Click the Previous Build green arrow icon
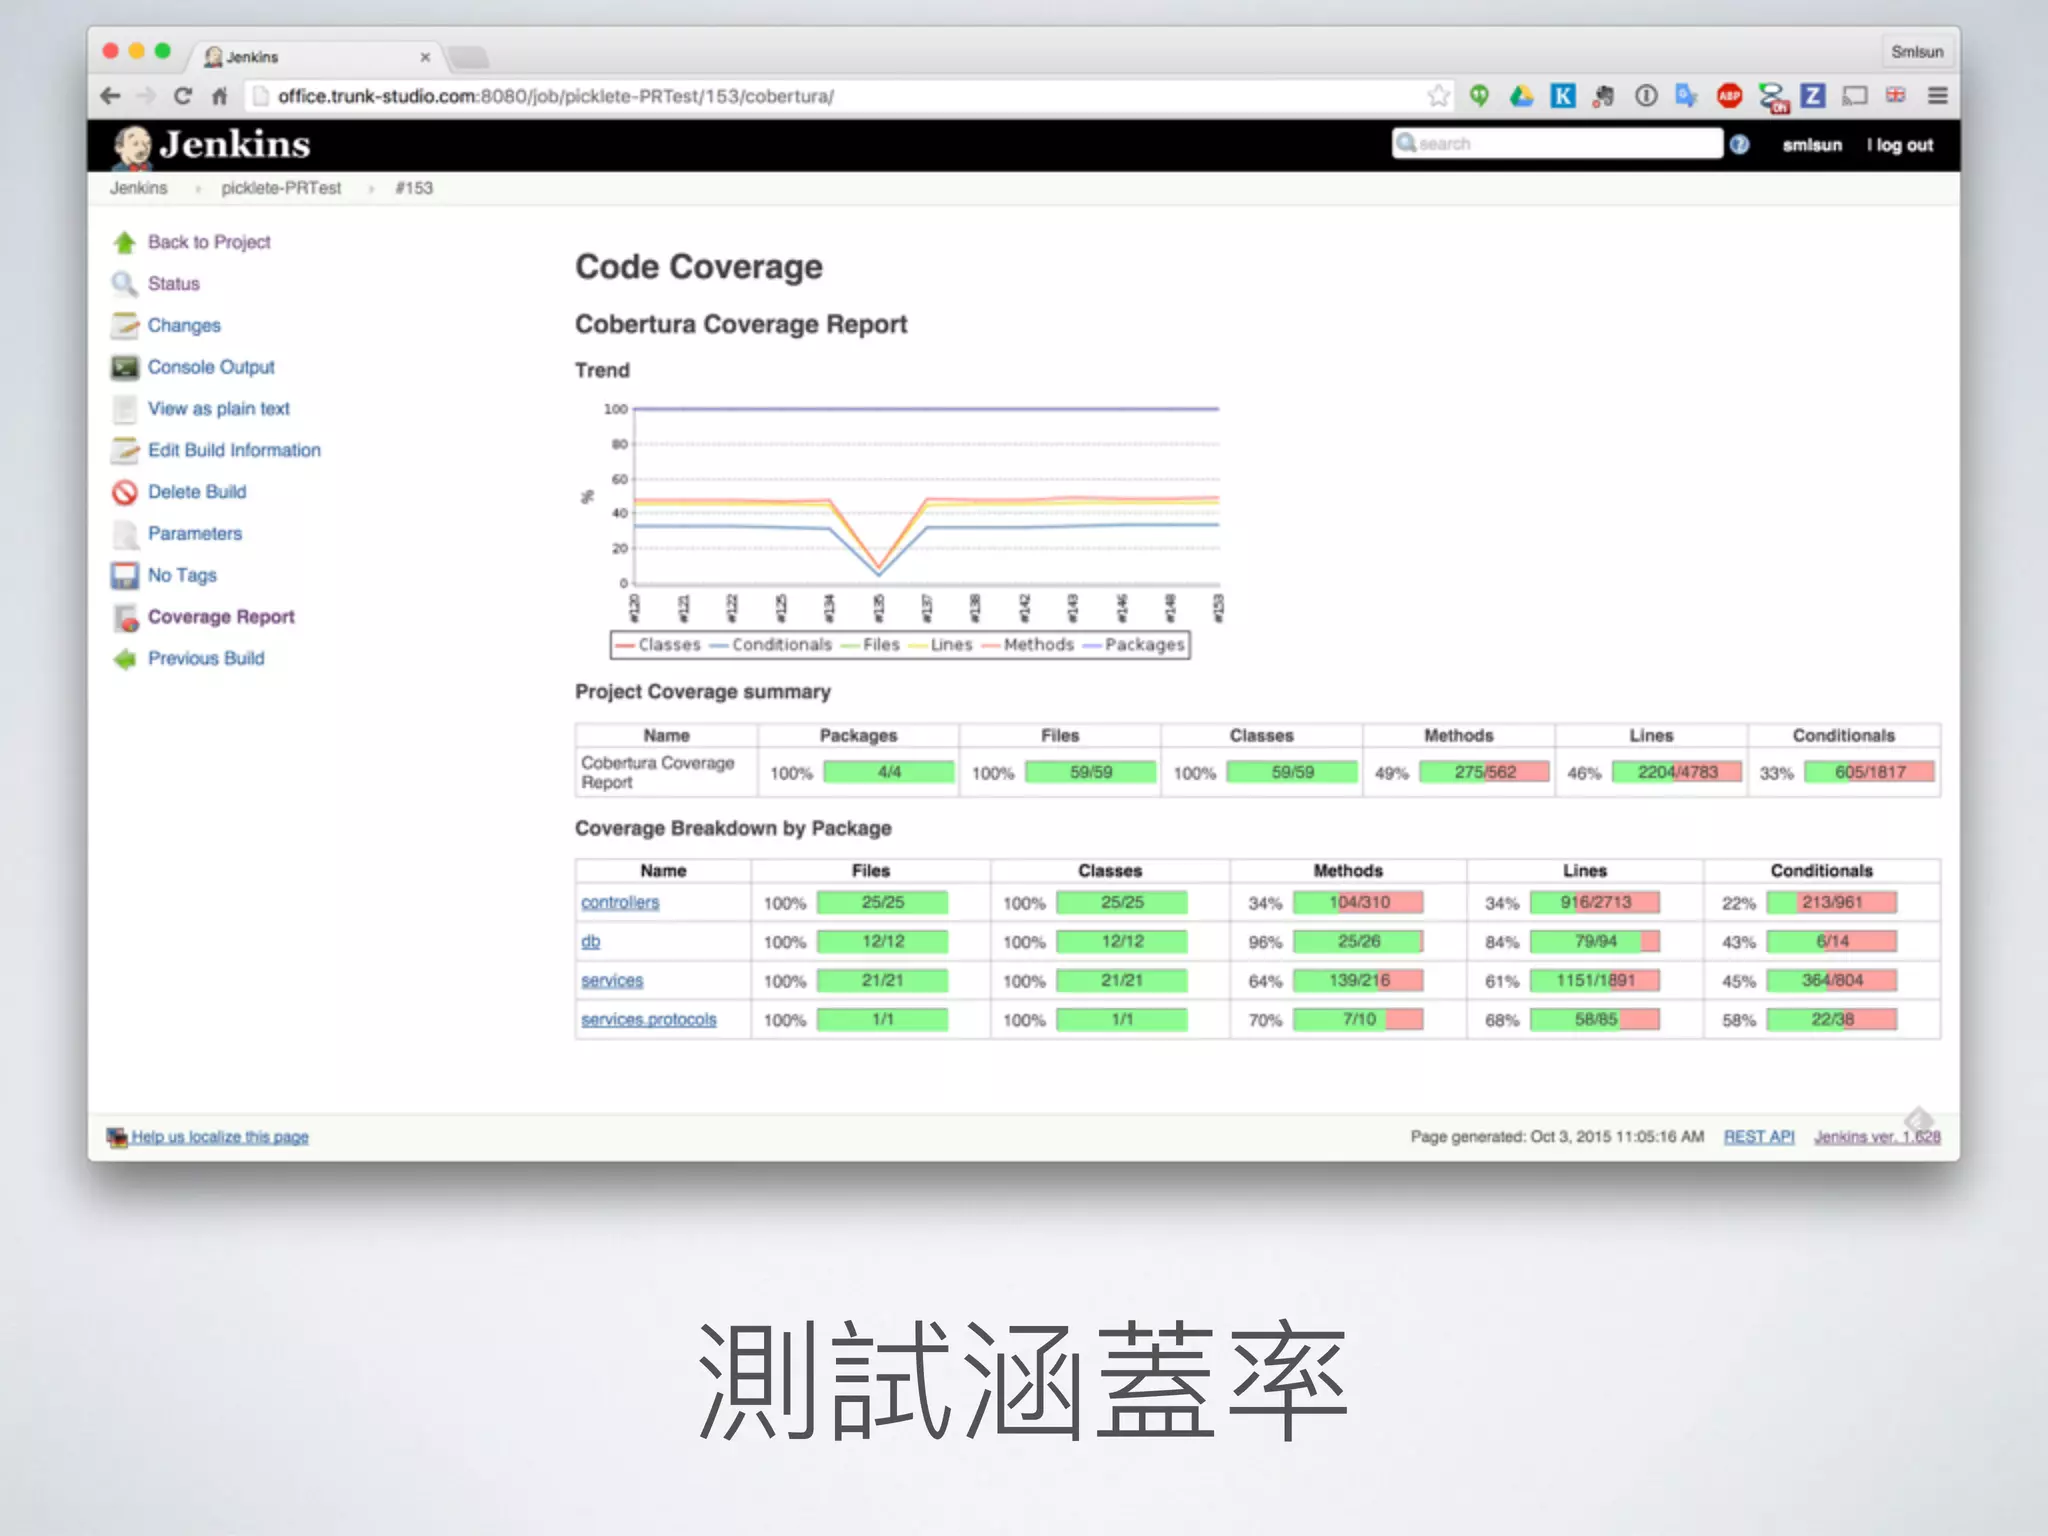Image resolution: width=2048 pixels, height=1536 pixels. click(125, 659)
